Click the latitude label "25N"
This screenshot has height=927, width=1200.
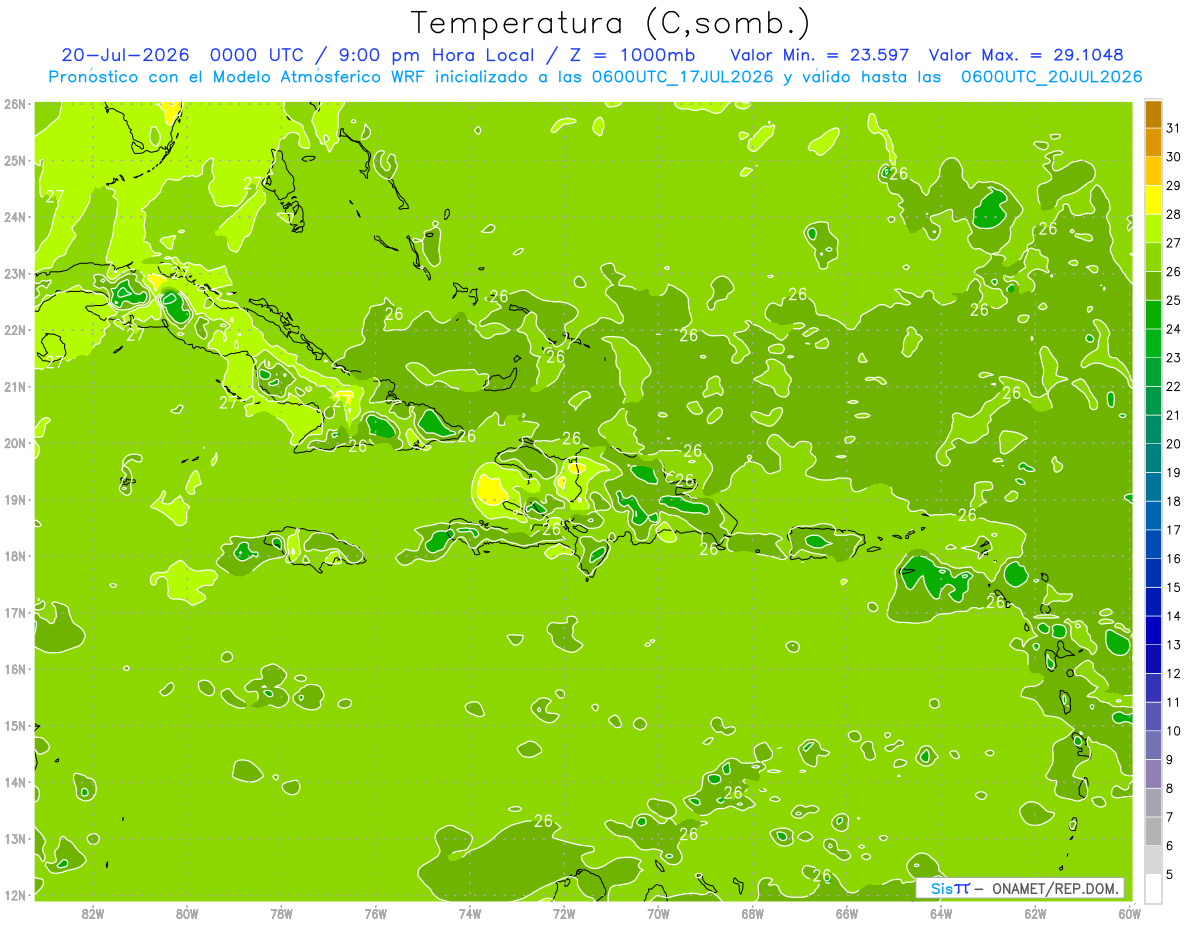(x=15, y=161)
